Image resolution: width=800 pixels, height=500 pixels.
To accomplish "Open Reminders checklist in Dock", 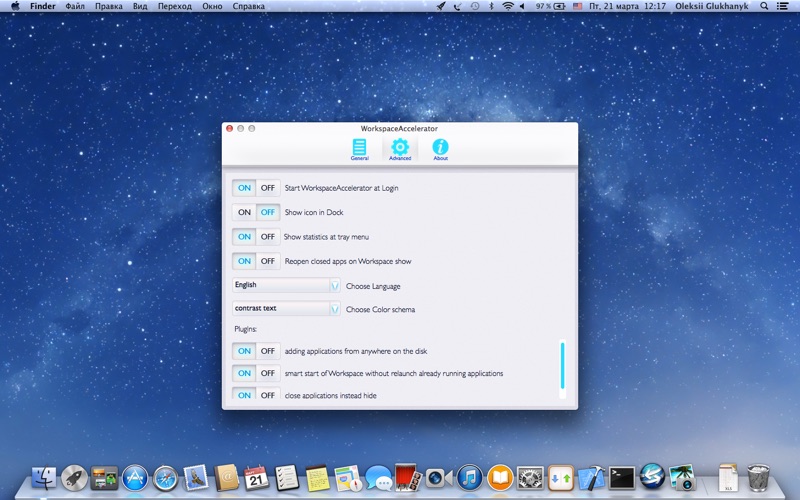I will pyautogui.click(x=287, y=478).
